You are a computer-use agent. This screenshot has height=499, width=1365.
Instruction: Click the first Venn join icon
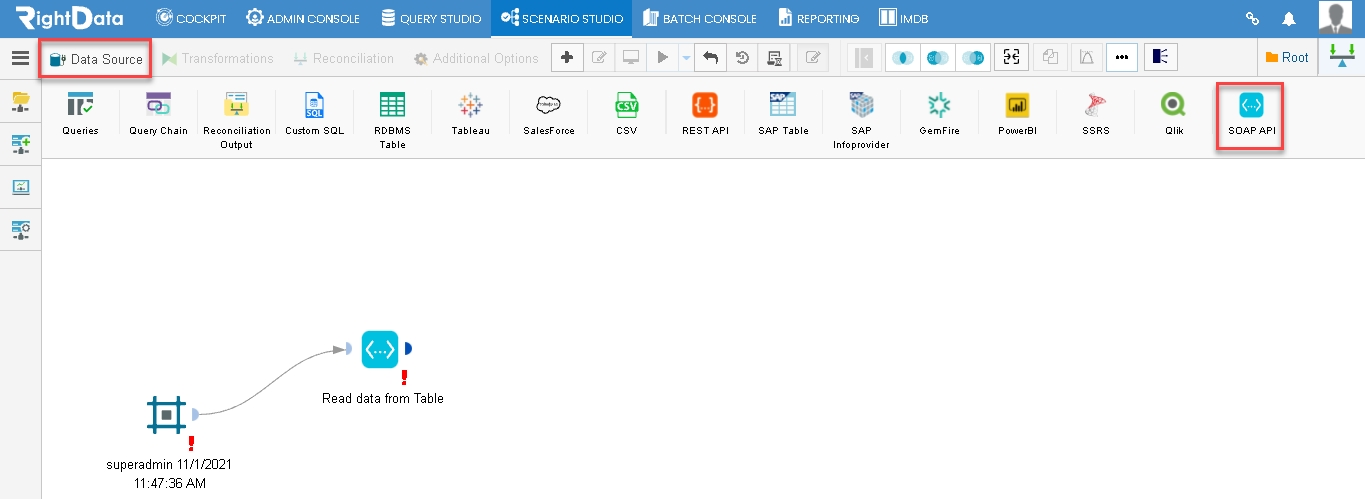coord(903,58)
